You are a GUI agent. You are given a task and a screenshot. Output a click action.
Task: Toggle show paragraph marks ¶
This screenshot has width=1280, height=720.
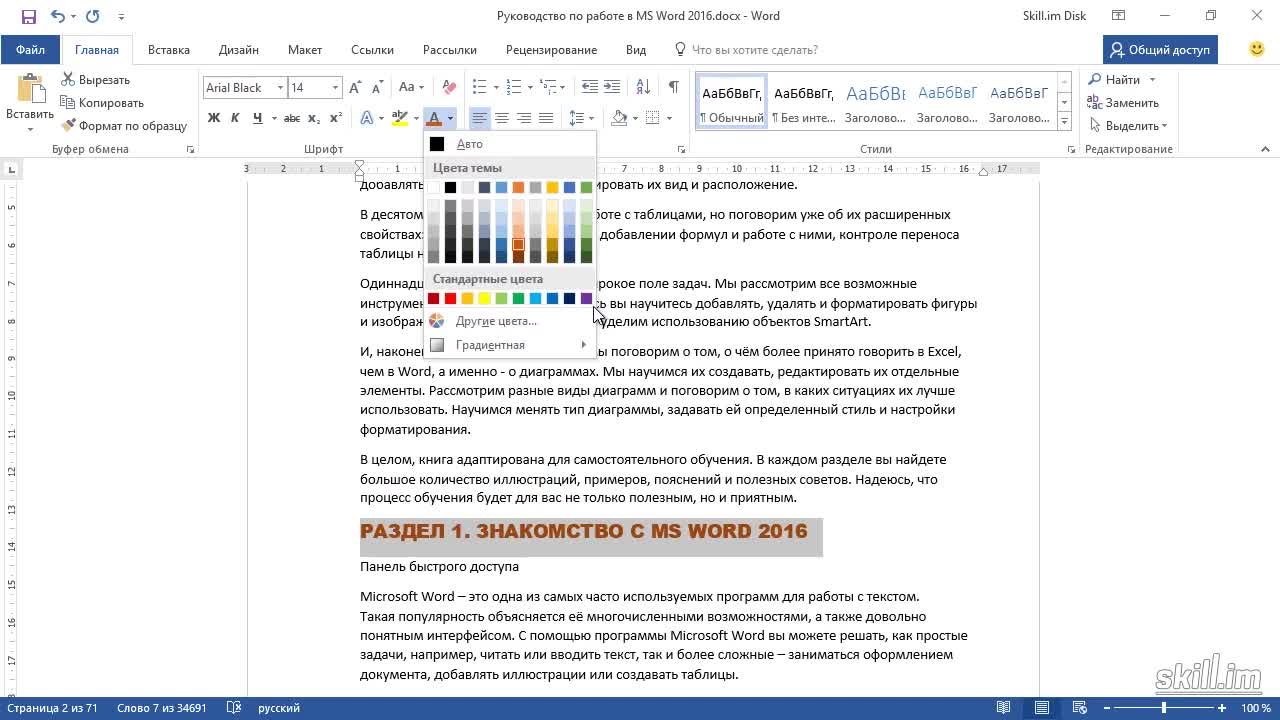674,88
